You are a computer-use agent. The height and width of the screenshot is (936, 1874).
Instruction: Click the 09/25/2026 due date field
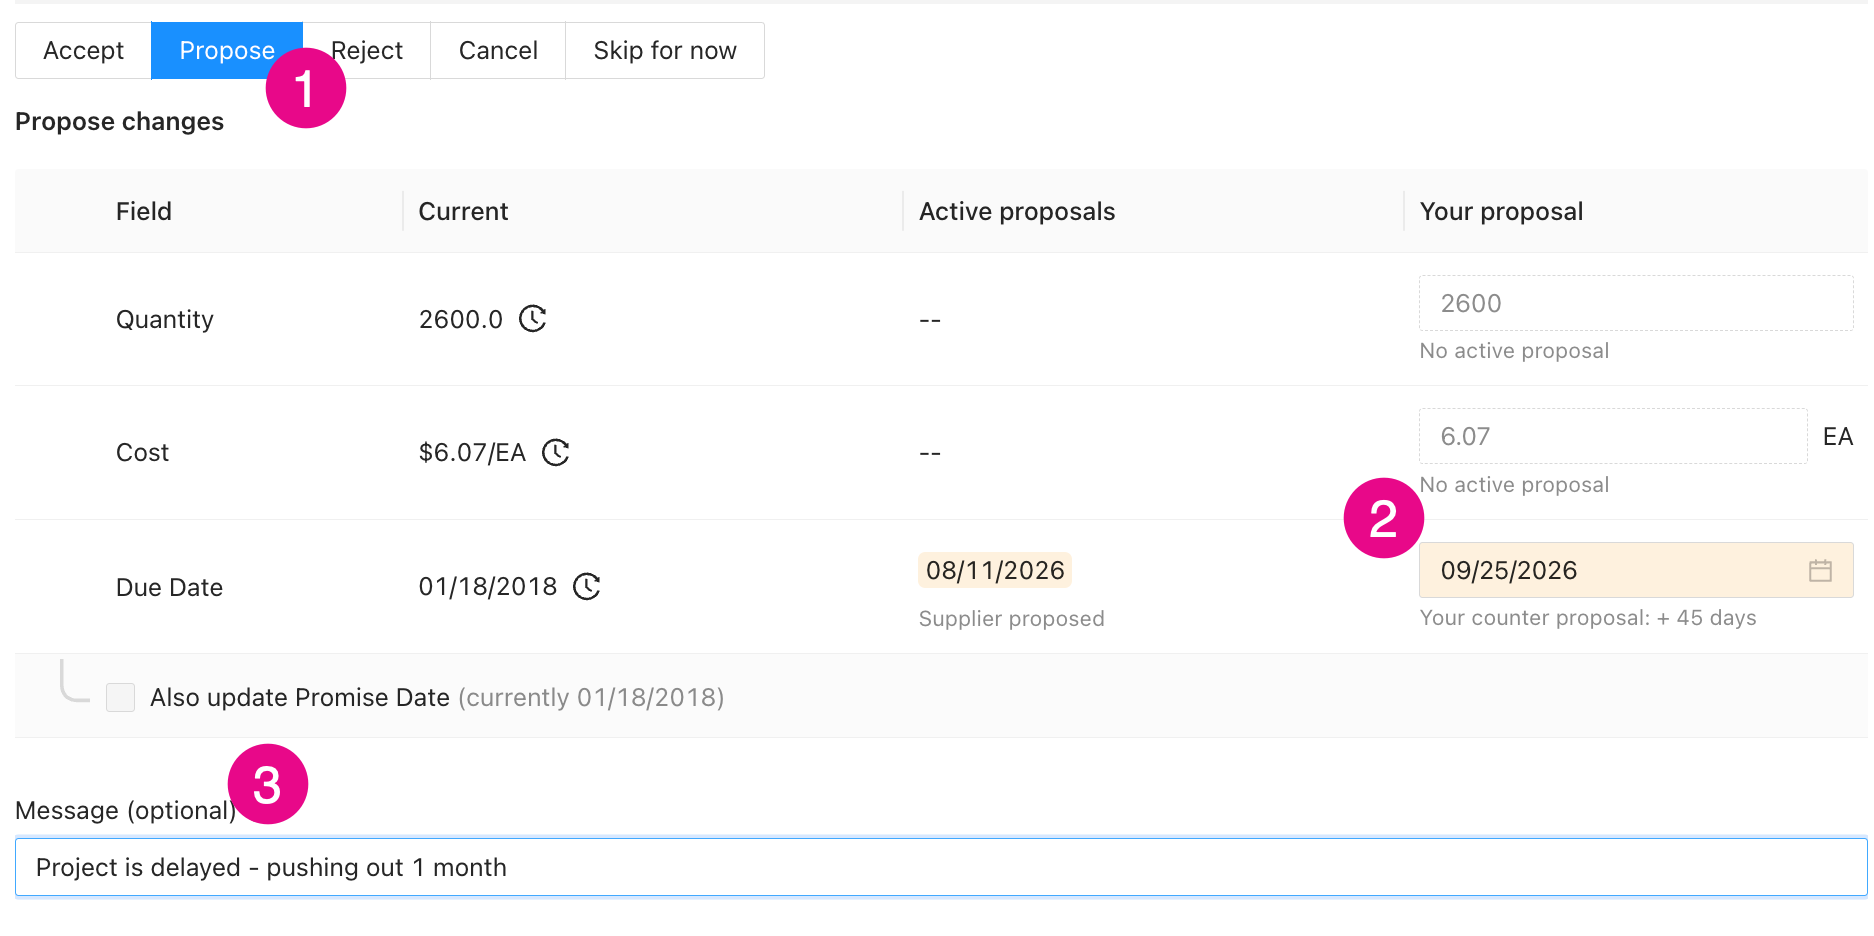[x=1636, y=570]
